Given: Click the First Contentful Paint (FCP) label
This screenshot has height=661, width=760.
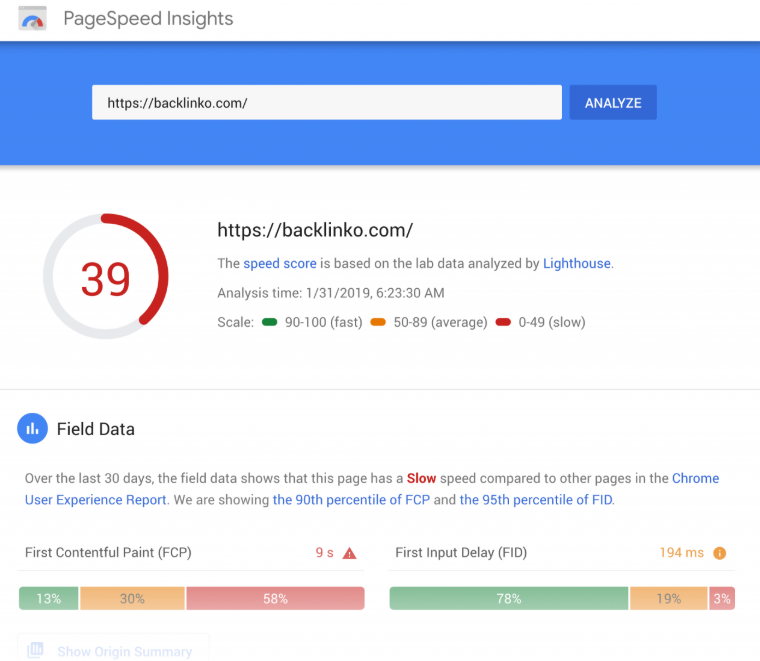Looking at the screenshot, I should click(x=108, y=552).
